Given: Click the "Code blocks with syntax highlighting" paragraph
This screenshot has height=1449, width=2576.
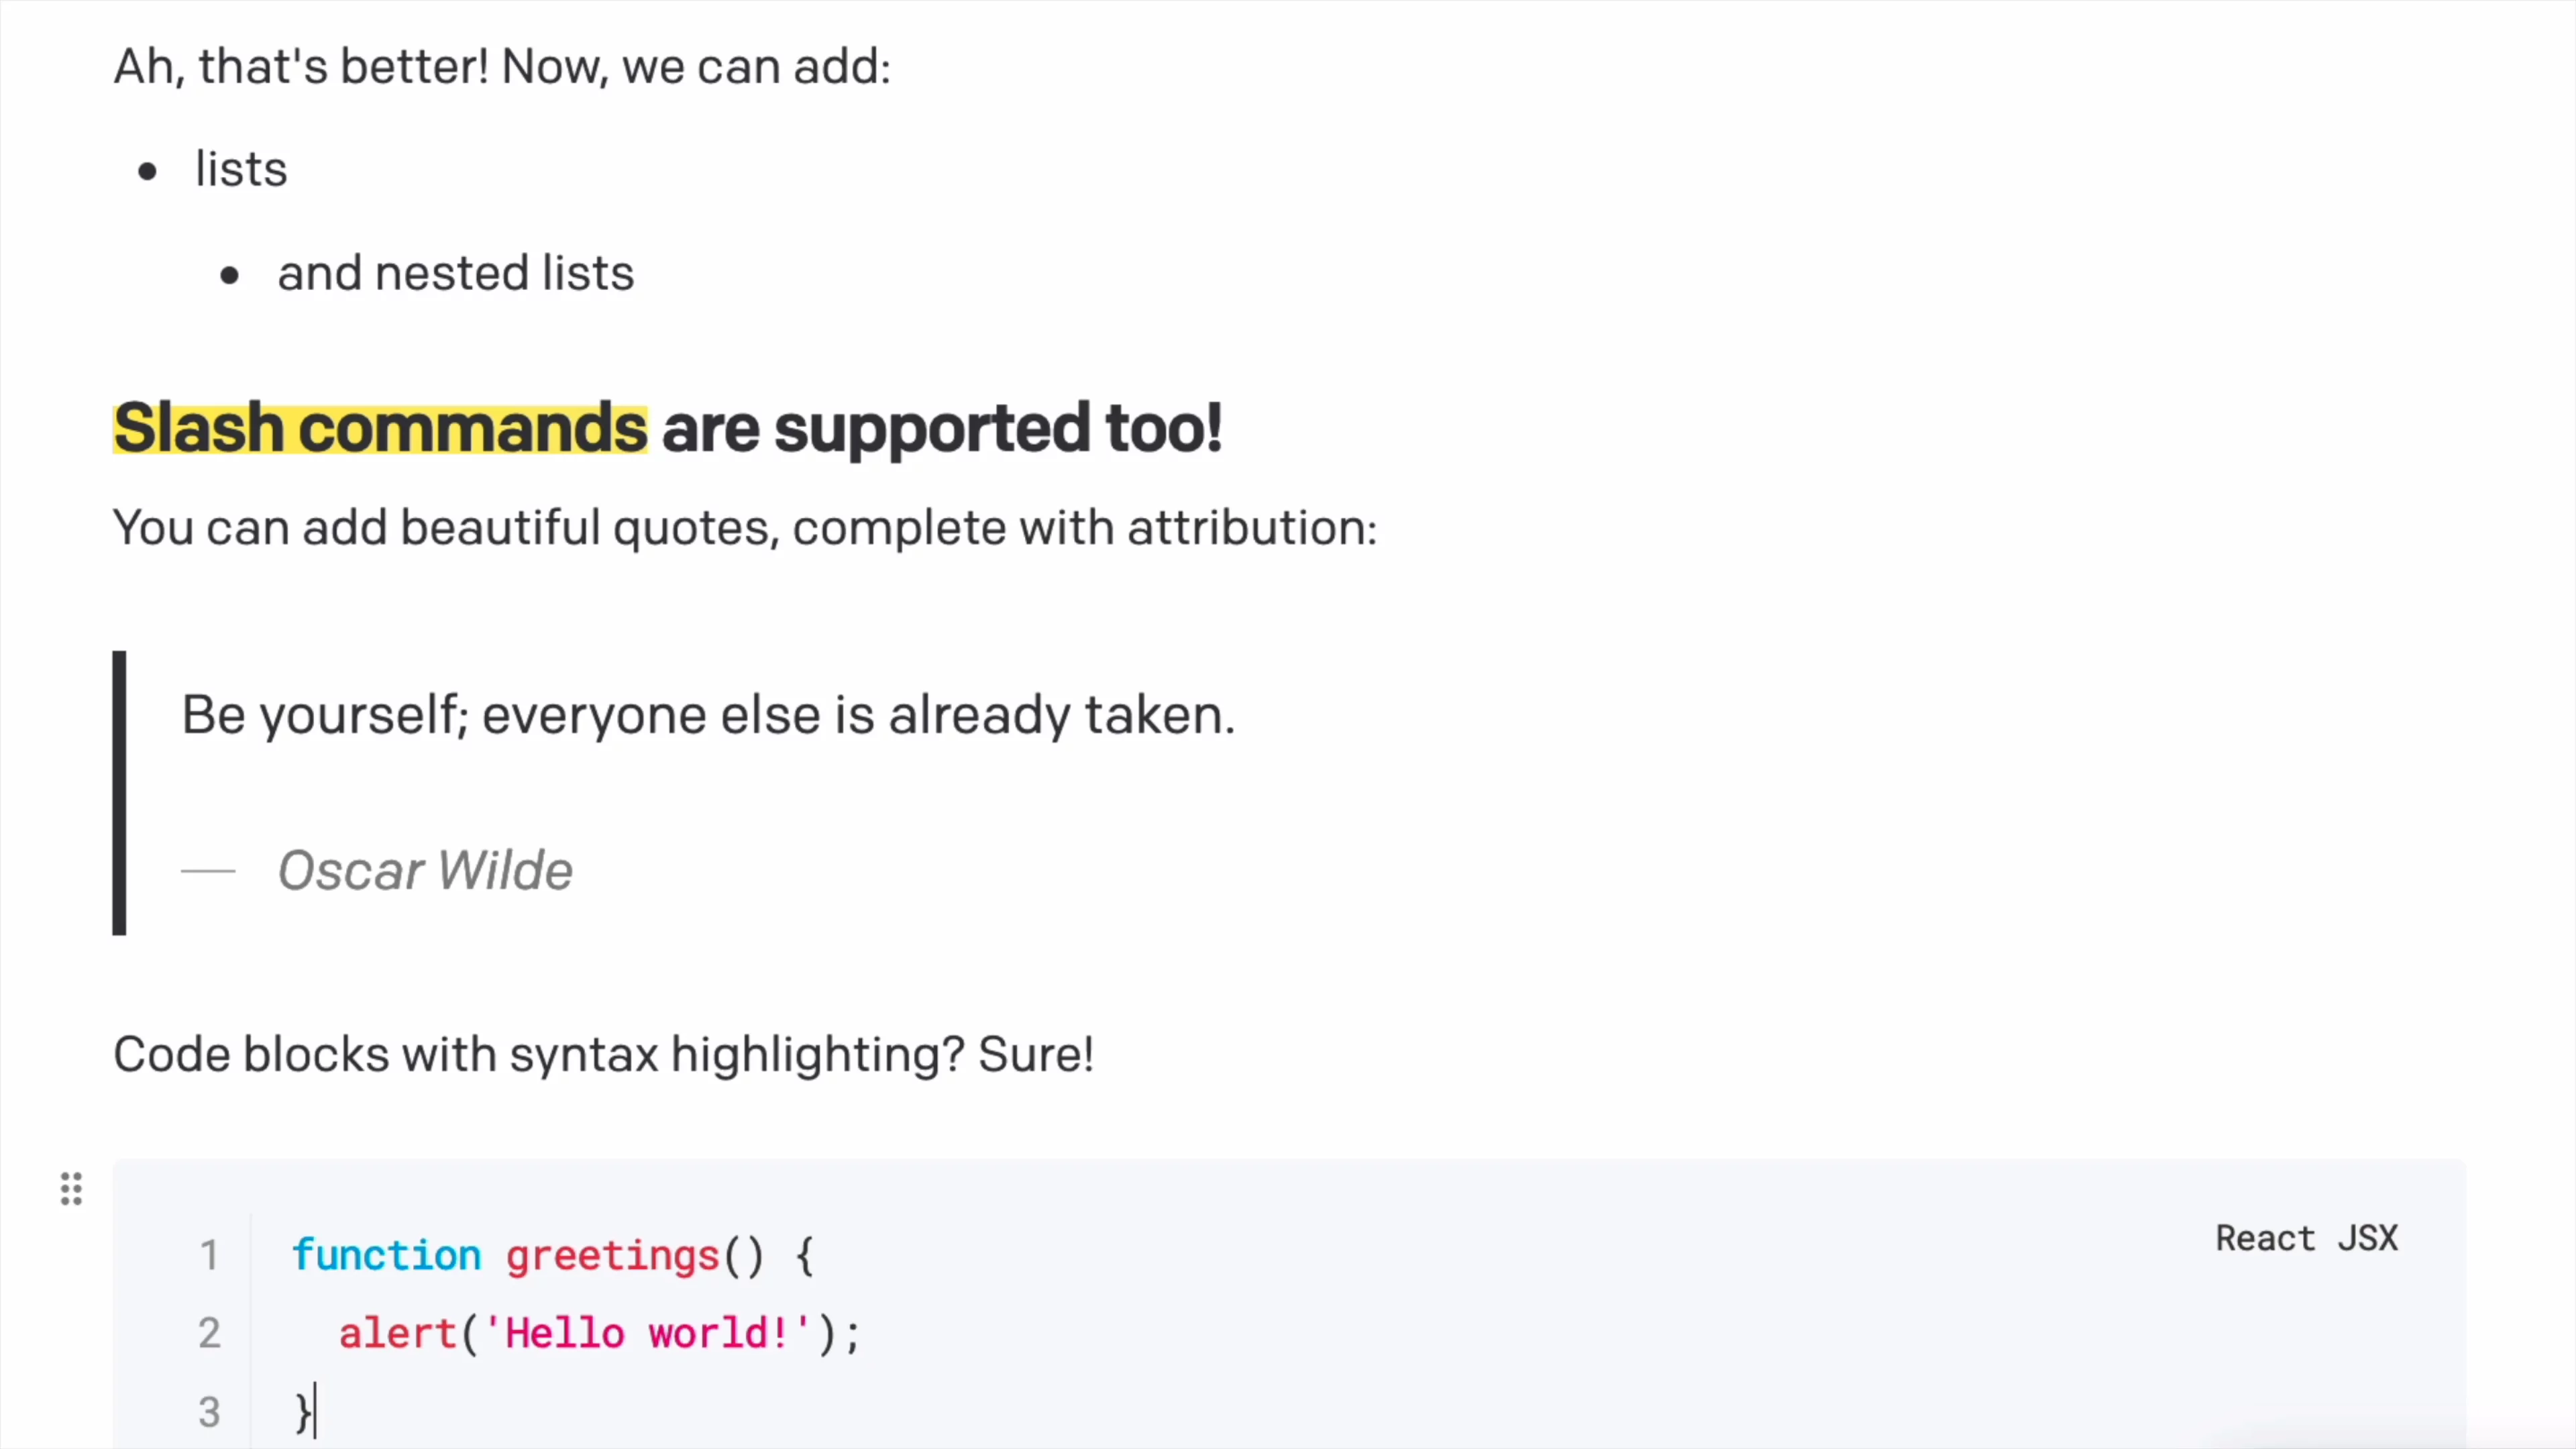Looking at the screenshot, I should (x=603, y=1054).
